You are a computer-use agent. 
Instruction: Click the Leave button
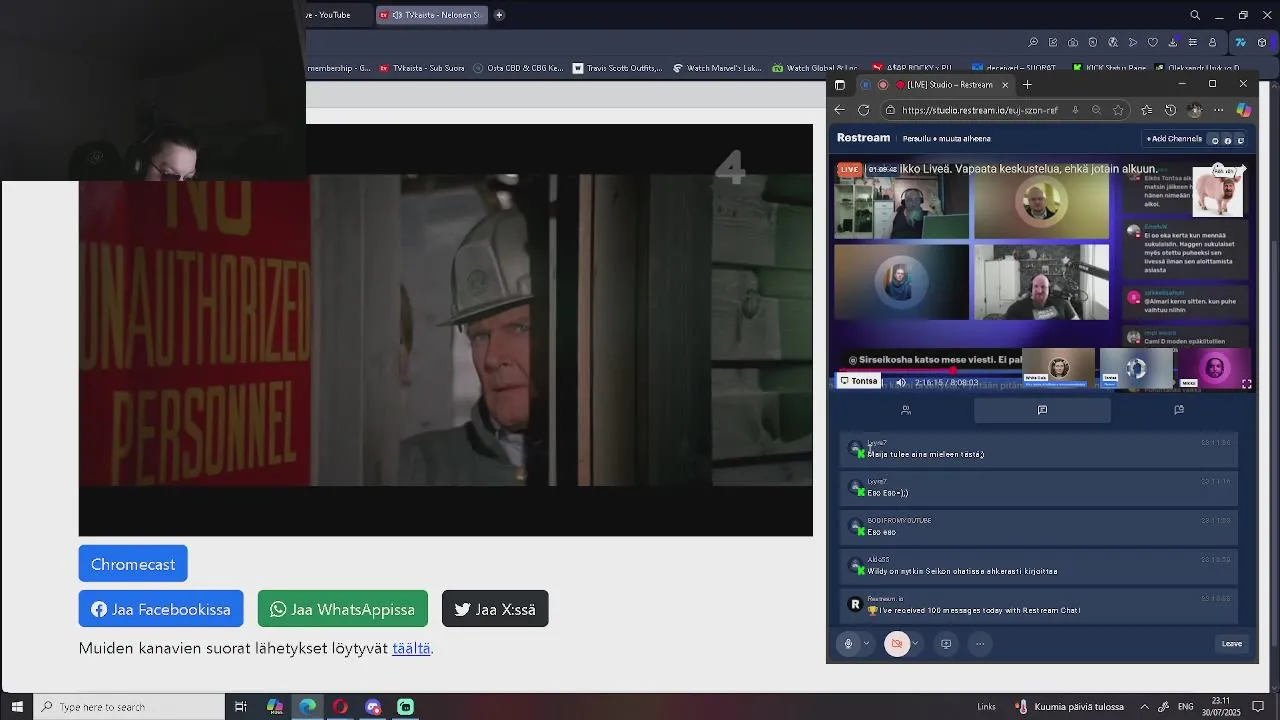[x=1232, y=644]
